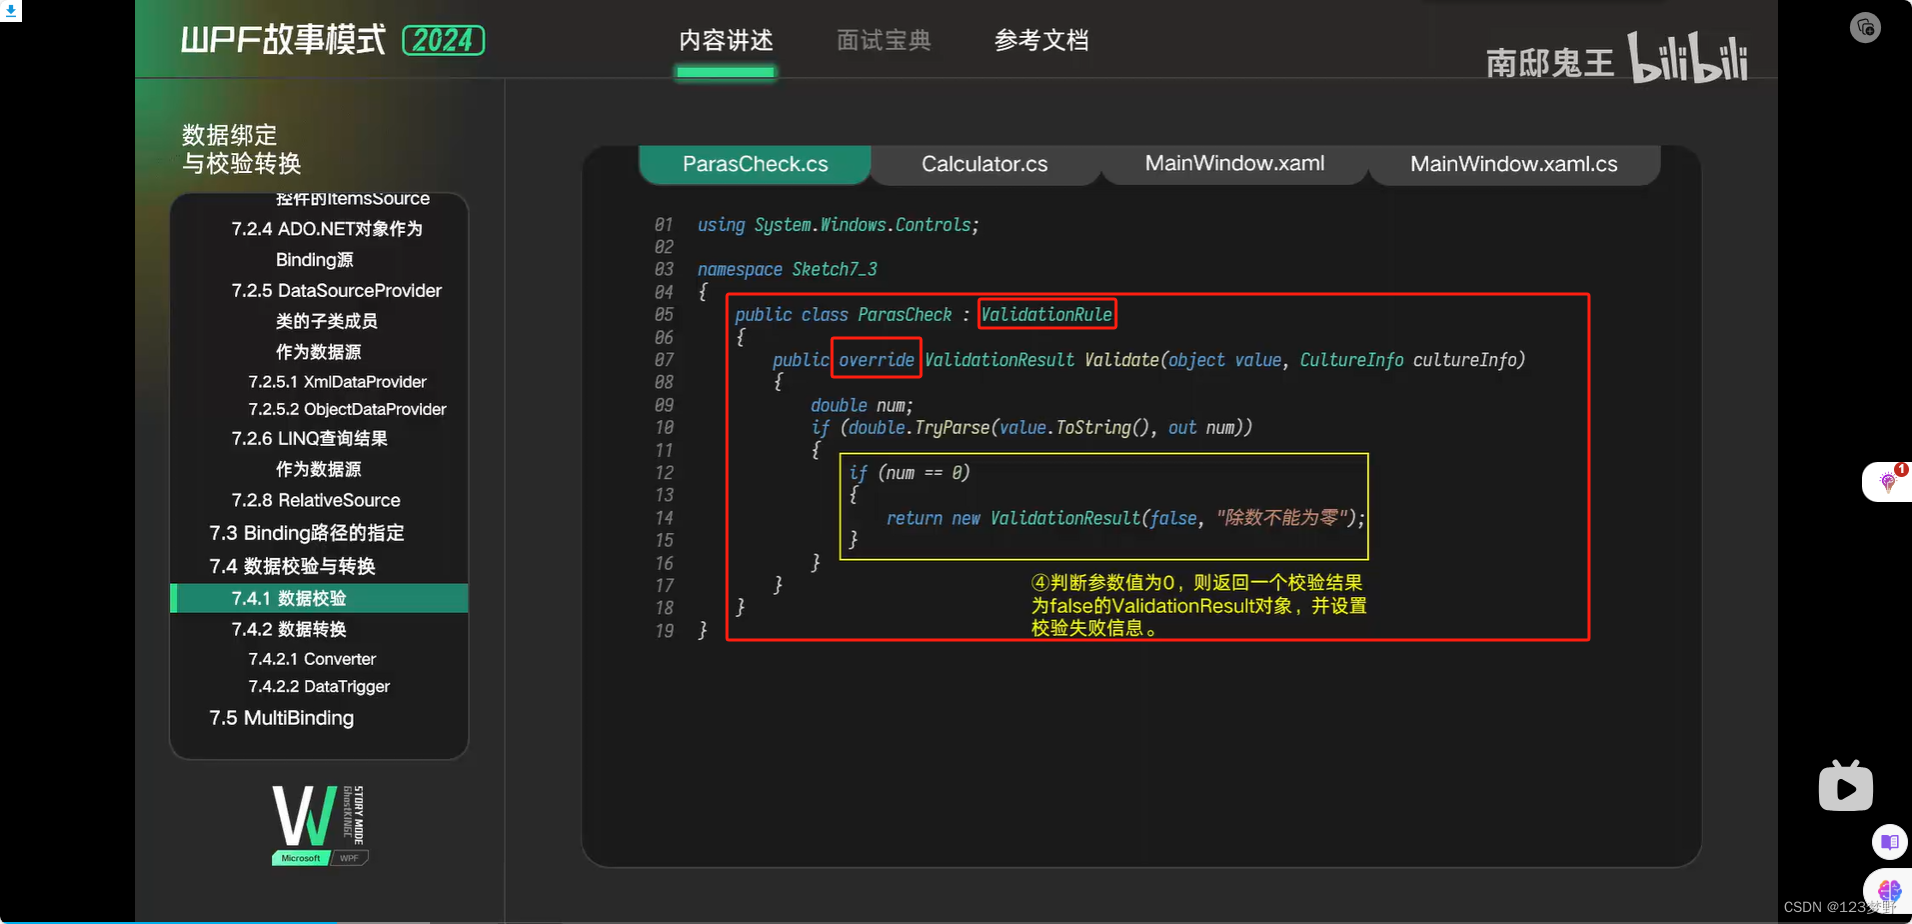The height and width of the screenshot is (924, 1912).
Task: Click the ValidationRule base class in code
Action: click(x=1046, y=315)
